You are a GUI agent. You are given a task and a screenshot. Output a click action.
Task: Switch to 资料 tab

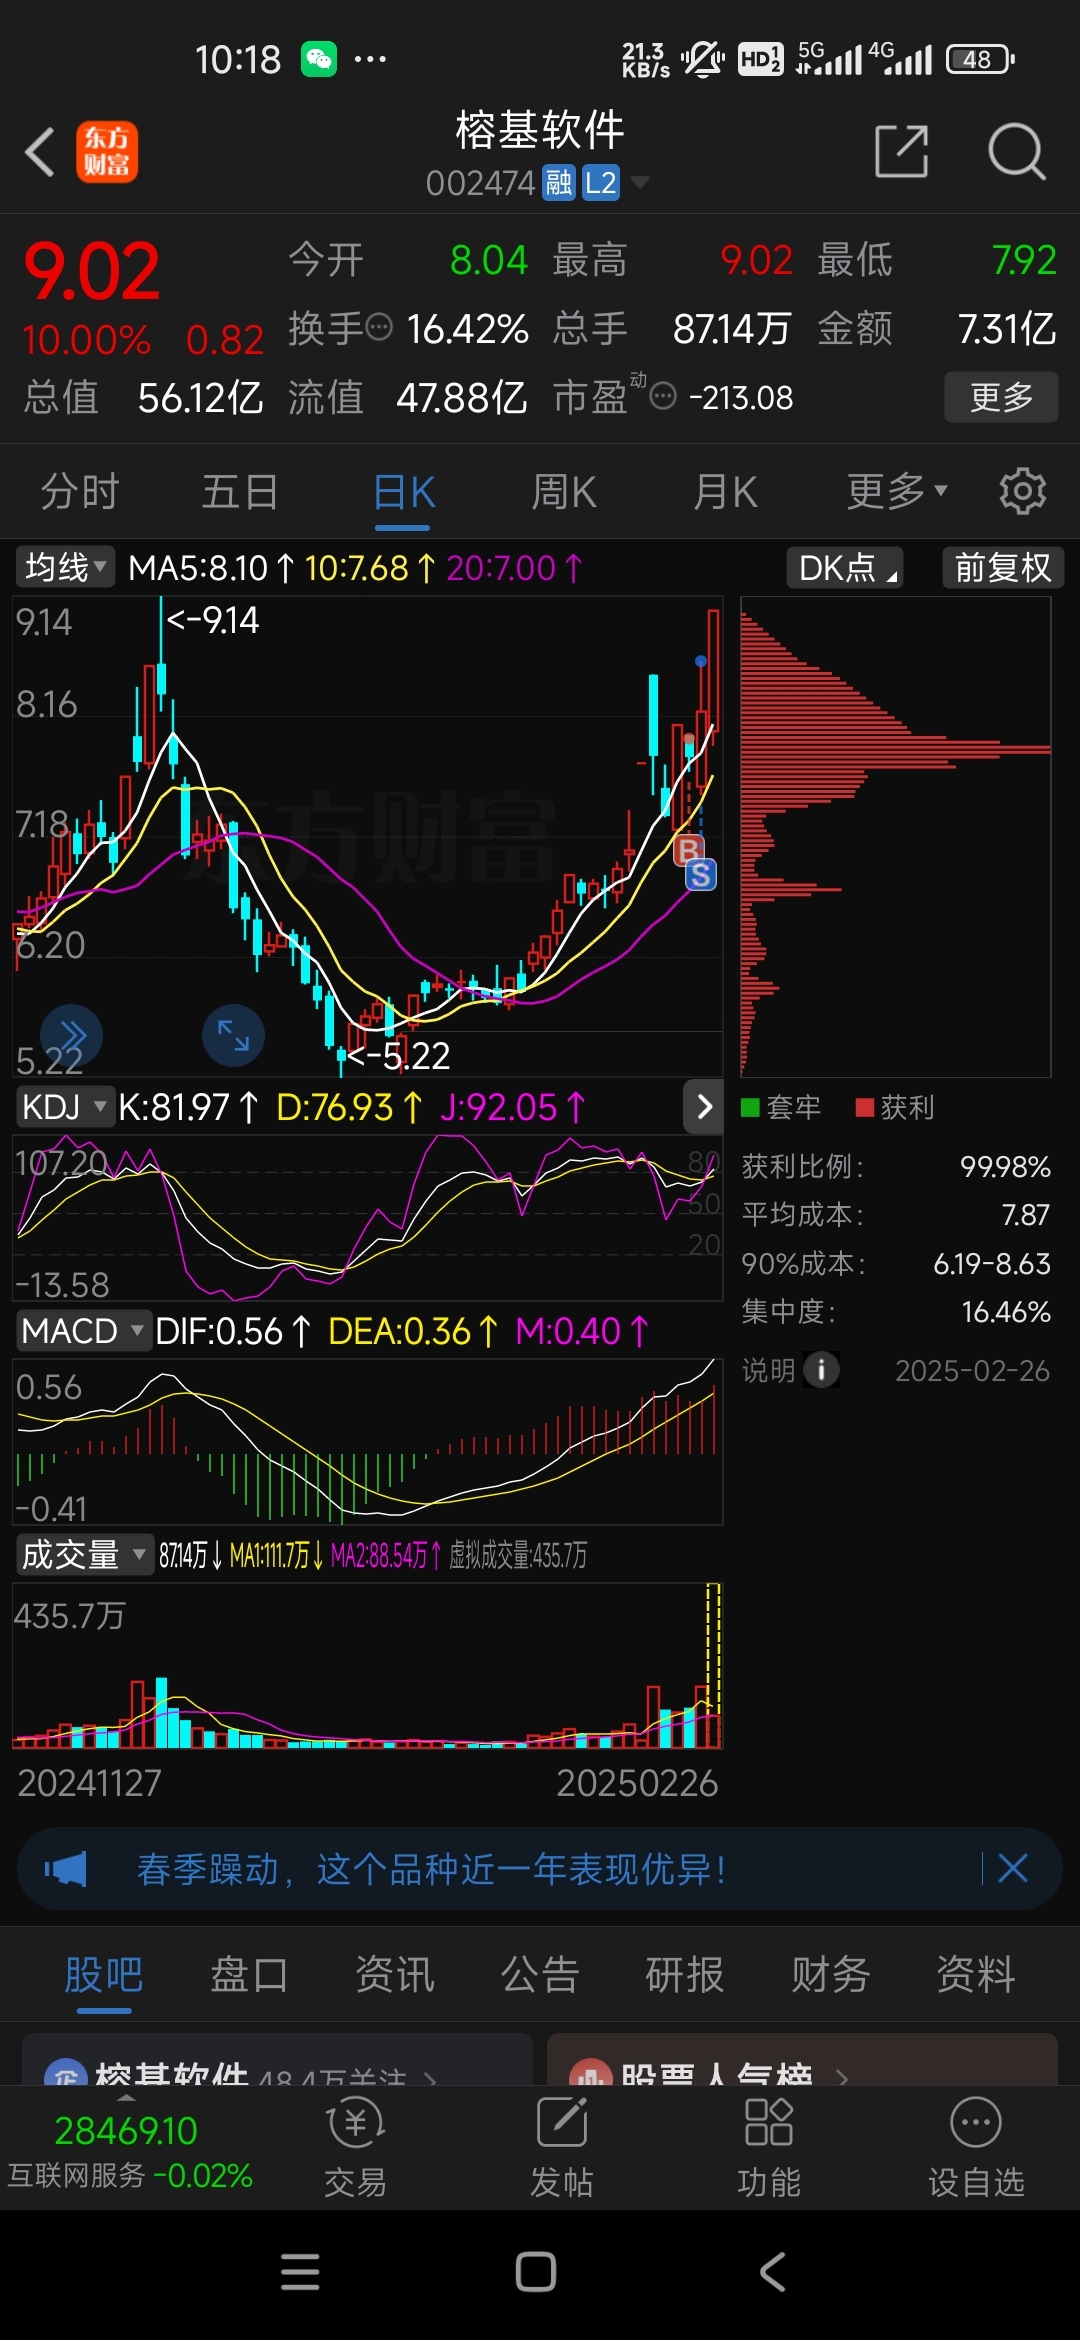976,1974
